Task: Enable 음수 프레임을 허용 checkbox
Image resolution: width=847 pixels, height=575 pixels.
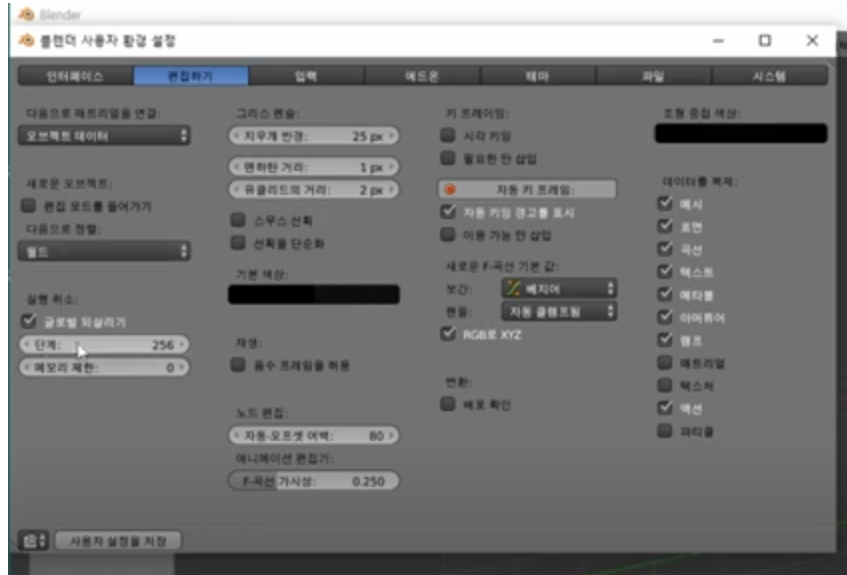Action: (x=238, y=364)
